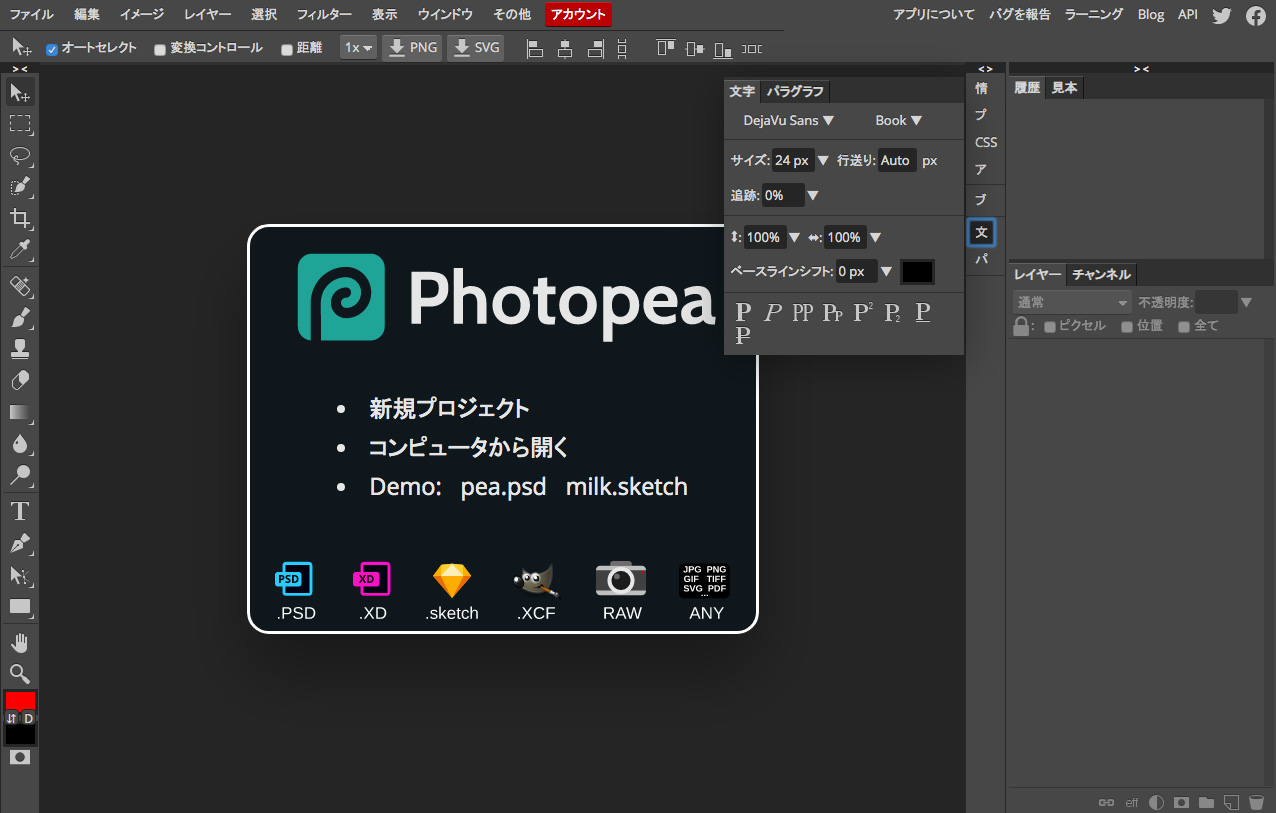Open the 通常 blend mode dropdown
Image resolution: width=1276 pixels, height=813 pixels.
[1072, 302]
